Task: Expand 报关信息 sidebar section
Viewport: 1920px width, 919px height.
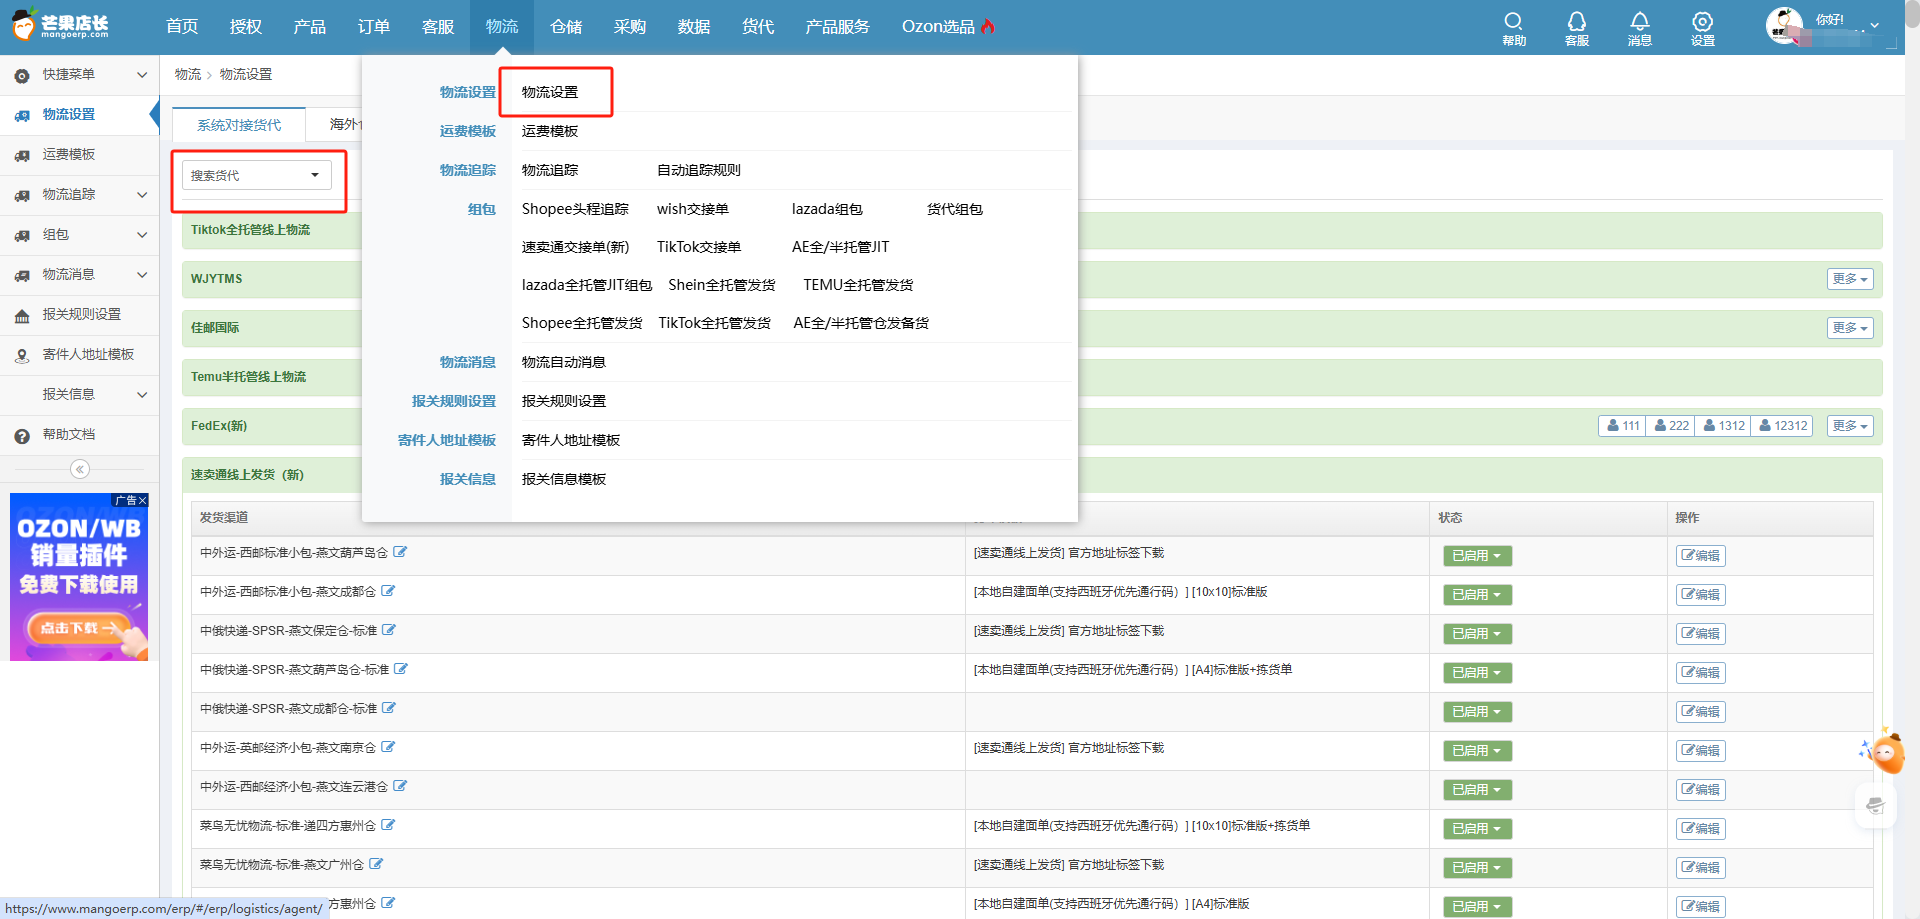Action: tap(79, 394)
